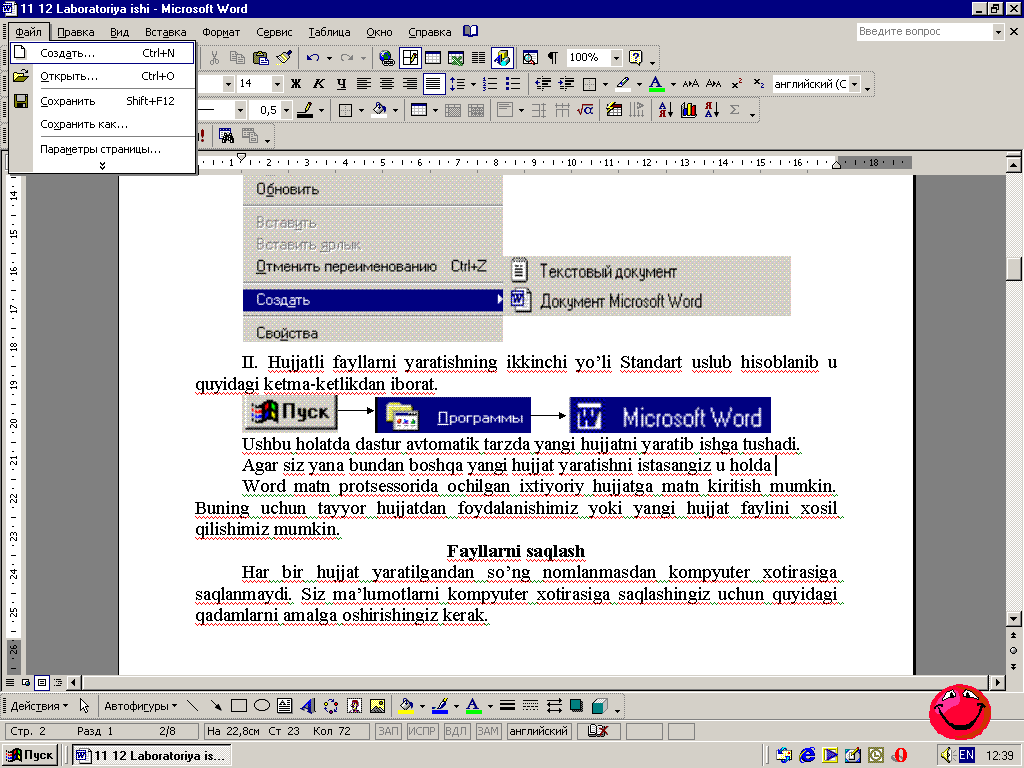Image resolution: width=1024 pixels, height=768 pixels.
Task: Toggle Italic (К) formatting
Action: point(319,84)
